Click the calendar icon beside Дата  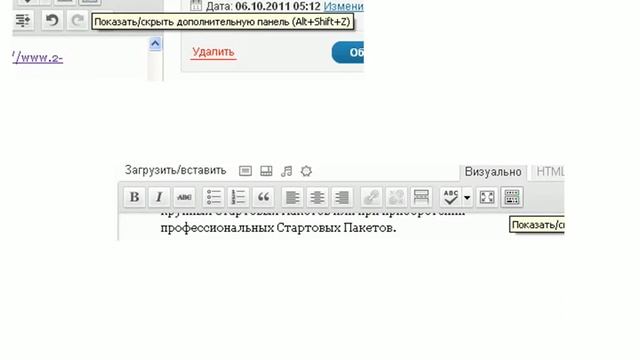point(196,6)
